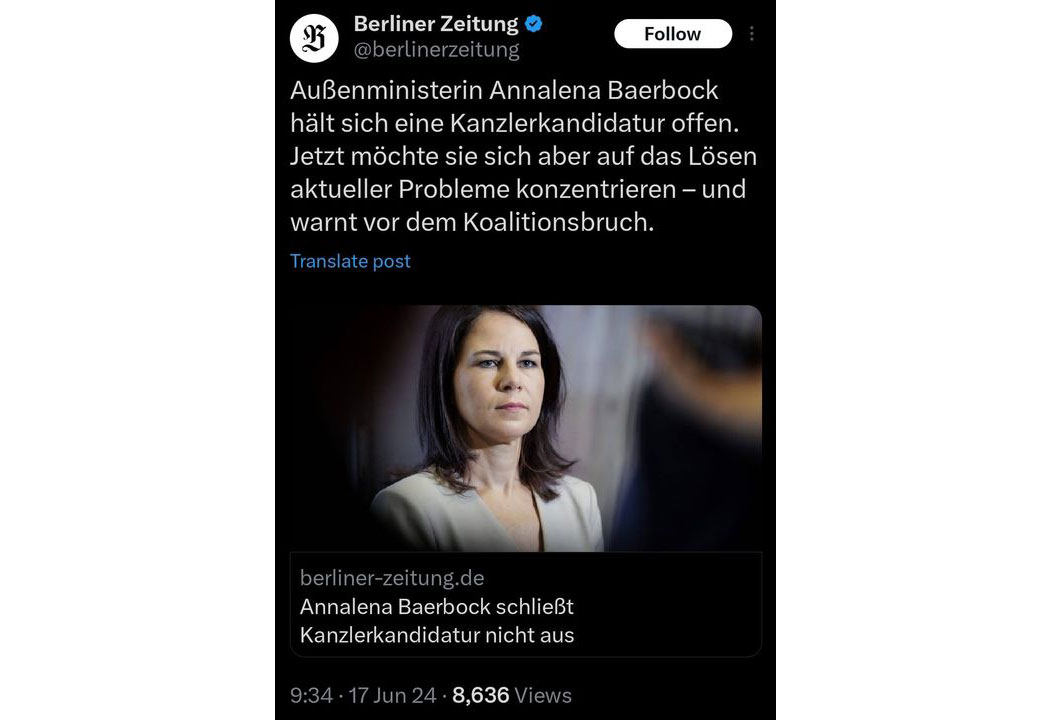Image resolution: width=1050 pixels, height=720 pixels.
Task: Follow the Berliner Zeitung account
Action: click(672, 33)
